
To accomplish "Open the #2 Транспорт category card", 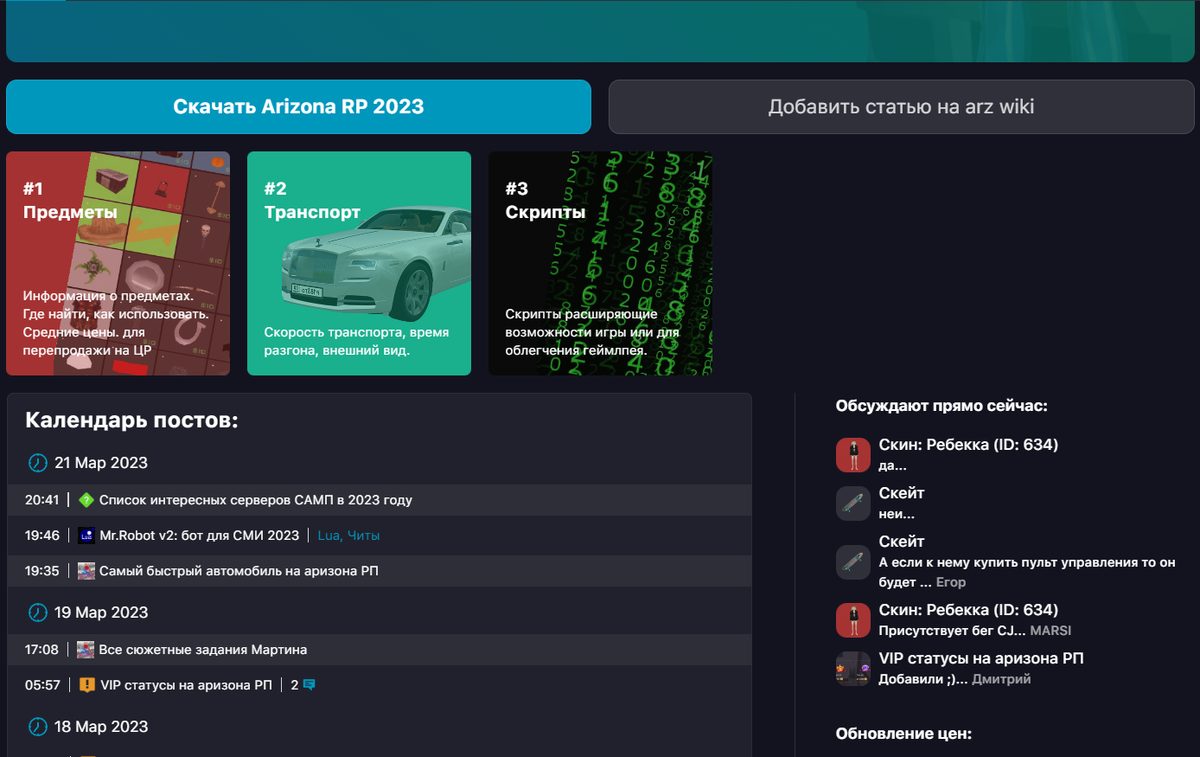I will pyautogui.click(x=359, y=263).
